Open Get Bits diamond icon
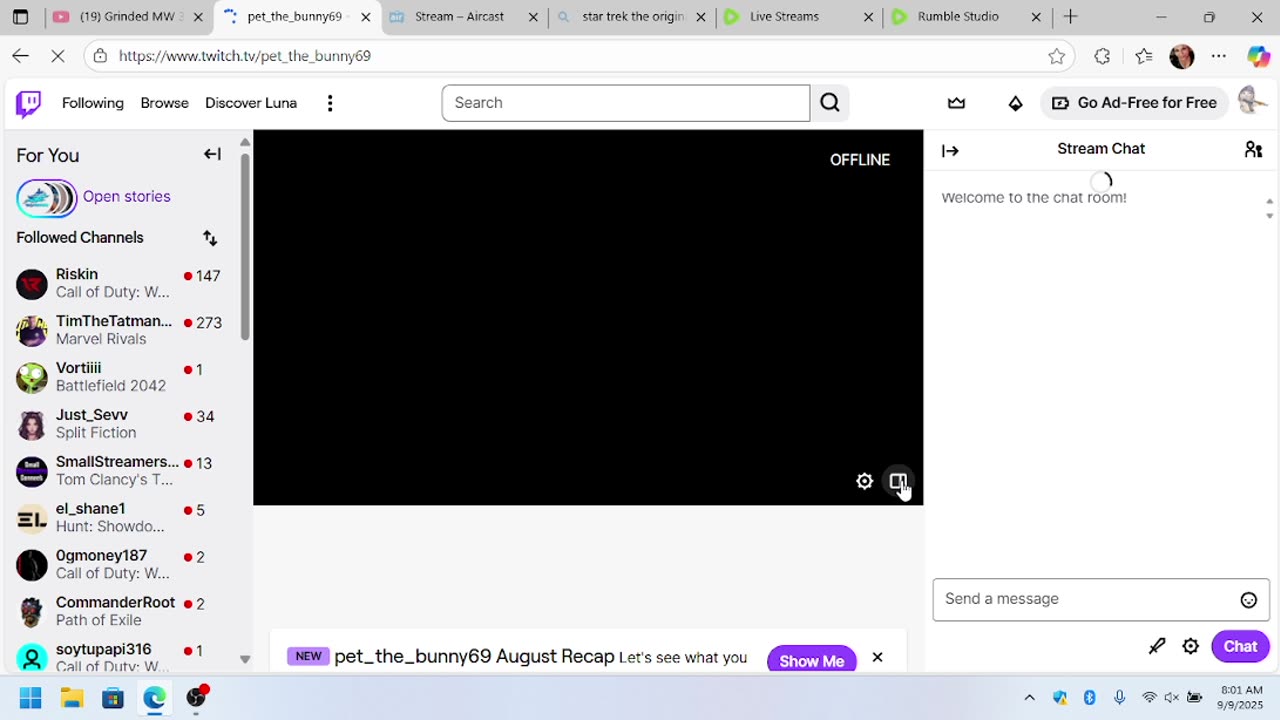Viewport: 1280px width, 720px height. [1015, 103]
